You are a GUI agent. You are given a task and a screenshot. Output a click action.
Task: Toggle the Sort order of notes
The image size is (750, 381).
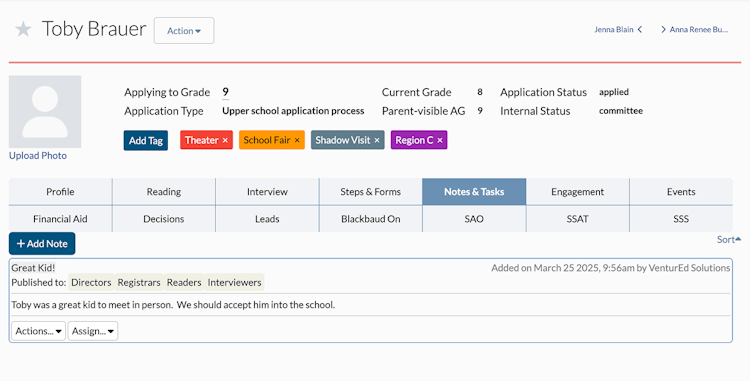coord(728,239)
